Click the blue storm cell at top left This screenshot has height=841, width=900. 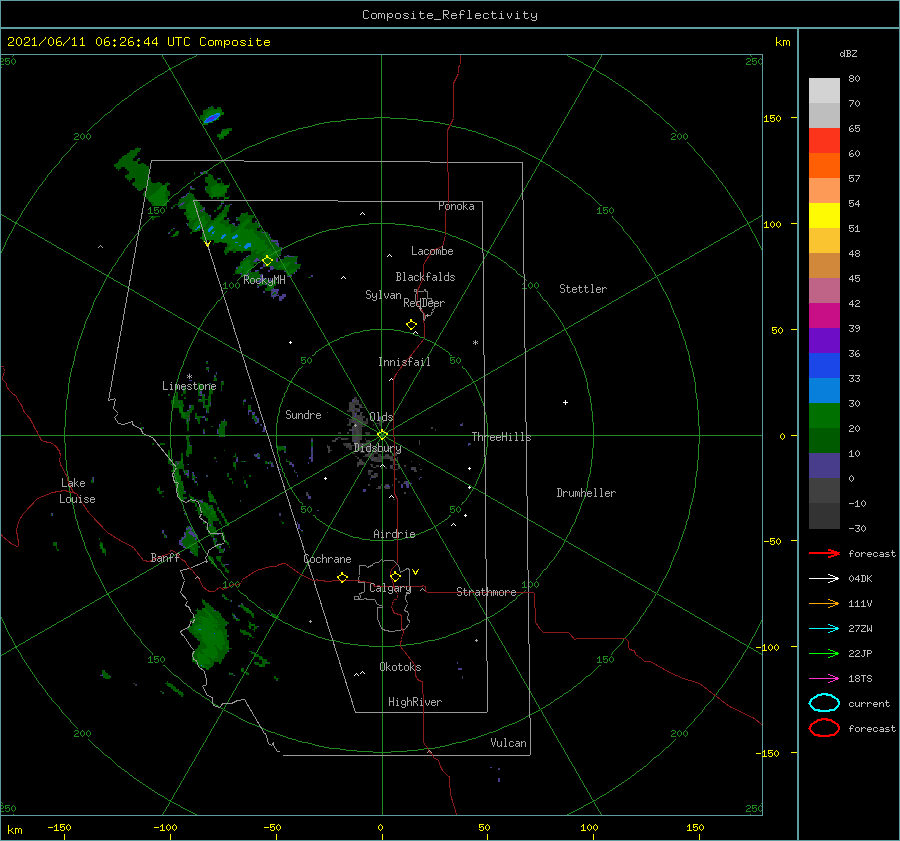point(212,118)
